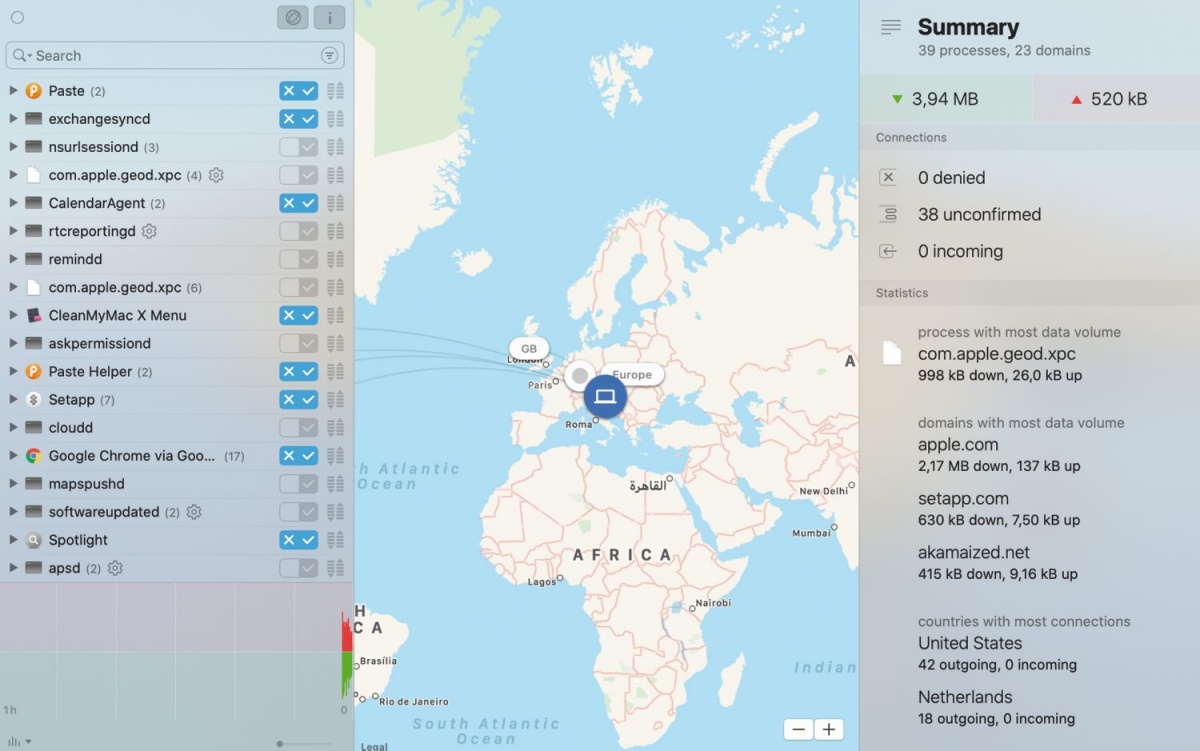This screenshot has height=751, width=1200.
Task: Click the GB label on the map
Action: (x=529, y=349)
